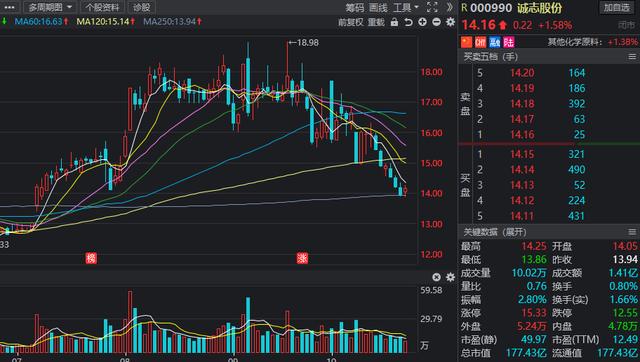The width and height of the screenshot is (640, 362).
Task: Click the red 涨 event marker
Action: click(302, 258)
